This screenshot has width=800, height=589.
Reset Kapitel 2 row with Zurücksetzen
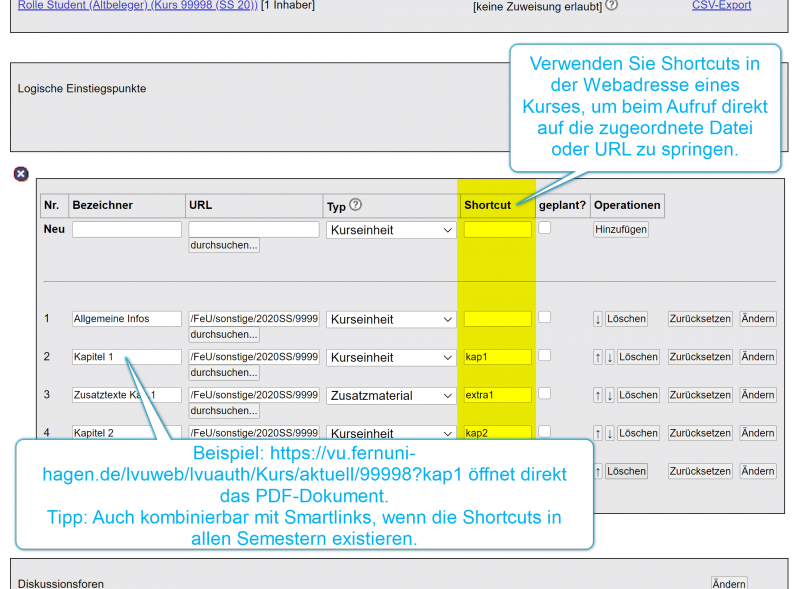click(x=700, y=433)
